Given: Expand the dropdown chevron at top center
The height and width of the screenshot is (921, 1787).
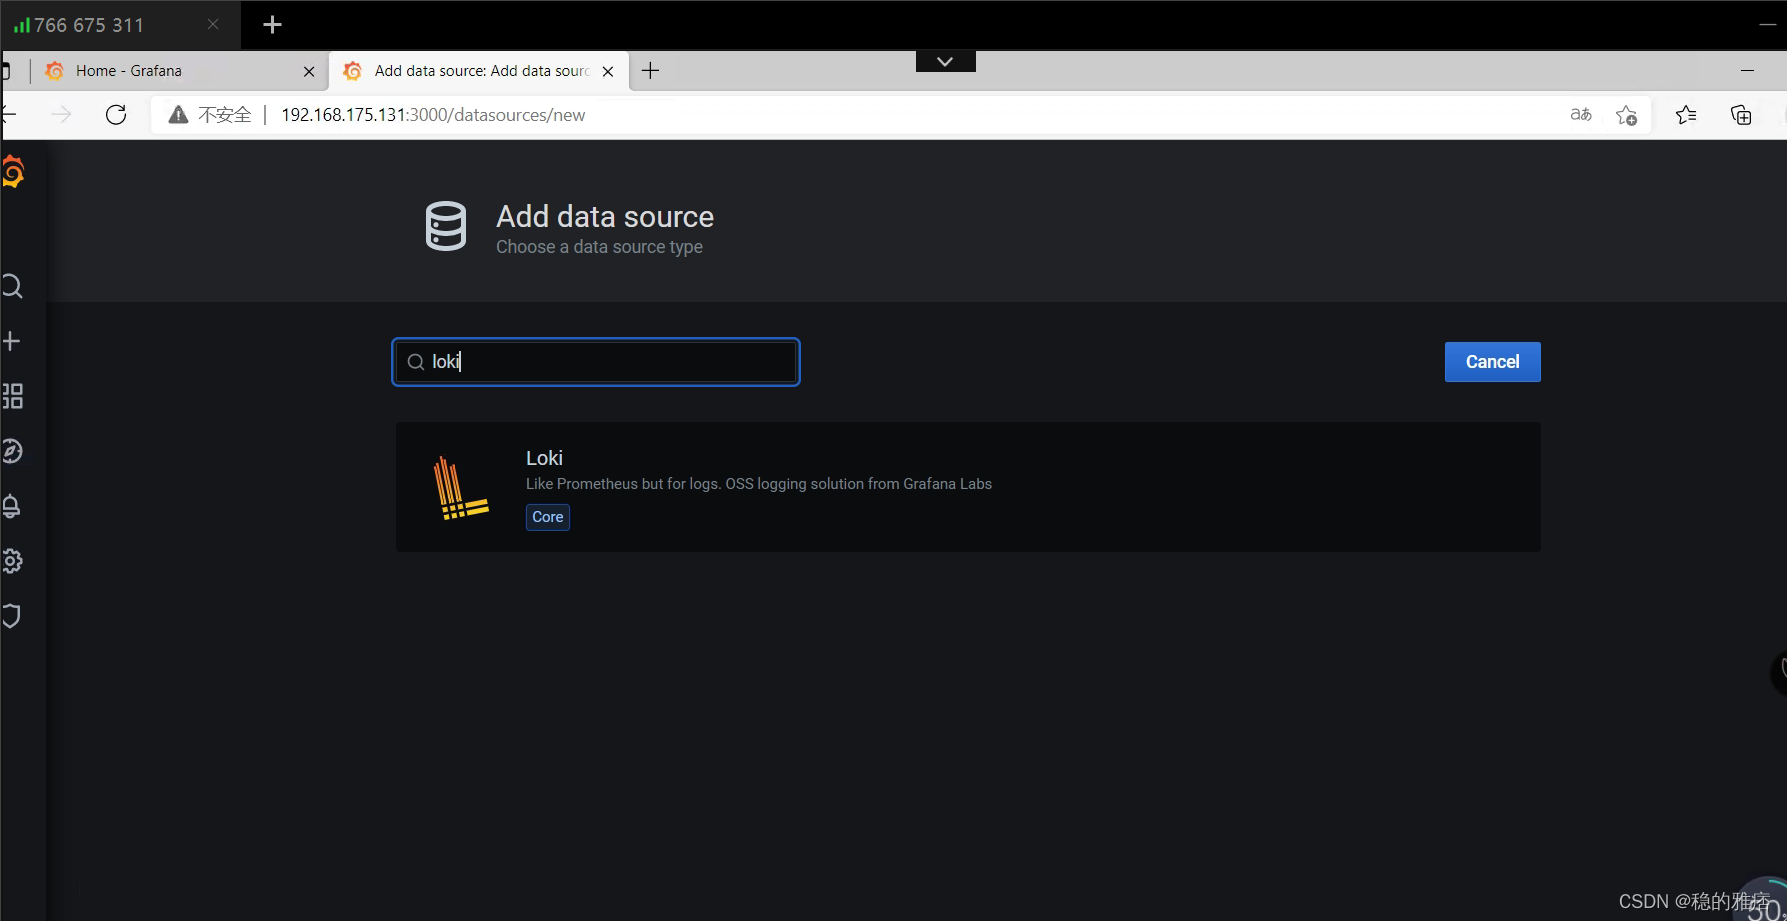Looking at the screenshot, I should point(945,62).
